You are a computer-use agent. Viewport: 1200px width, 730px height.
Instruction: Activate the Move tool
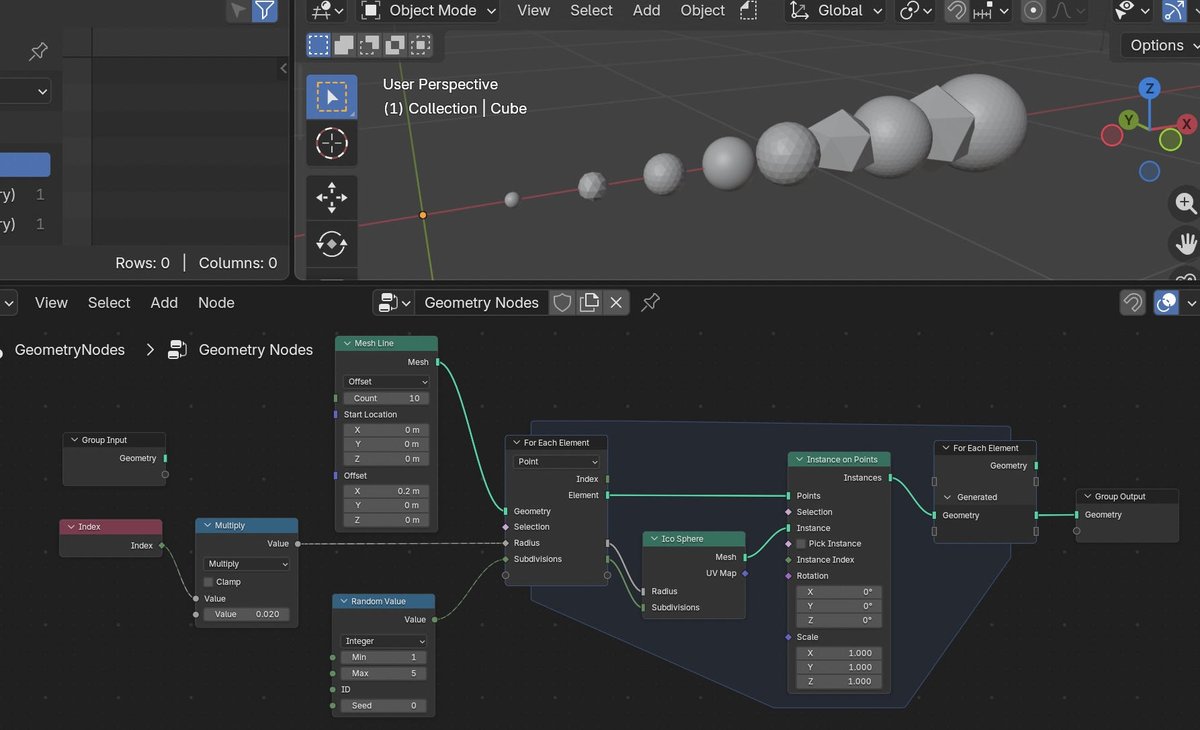(x=331, y=197)
